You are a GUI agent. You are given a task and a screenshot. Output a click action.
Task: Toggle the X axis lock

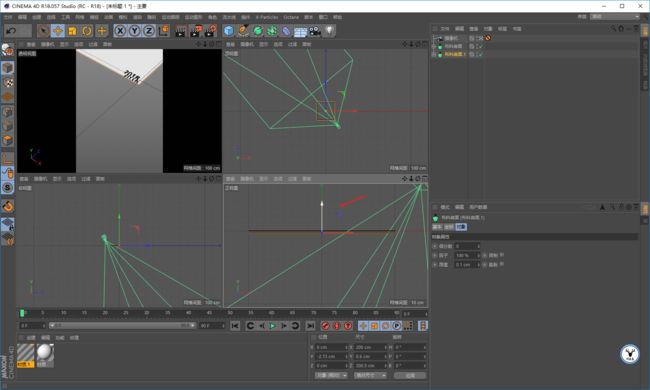120,31
